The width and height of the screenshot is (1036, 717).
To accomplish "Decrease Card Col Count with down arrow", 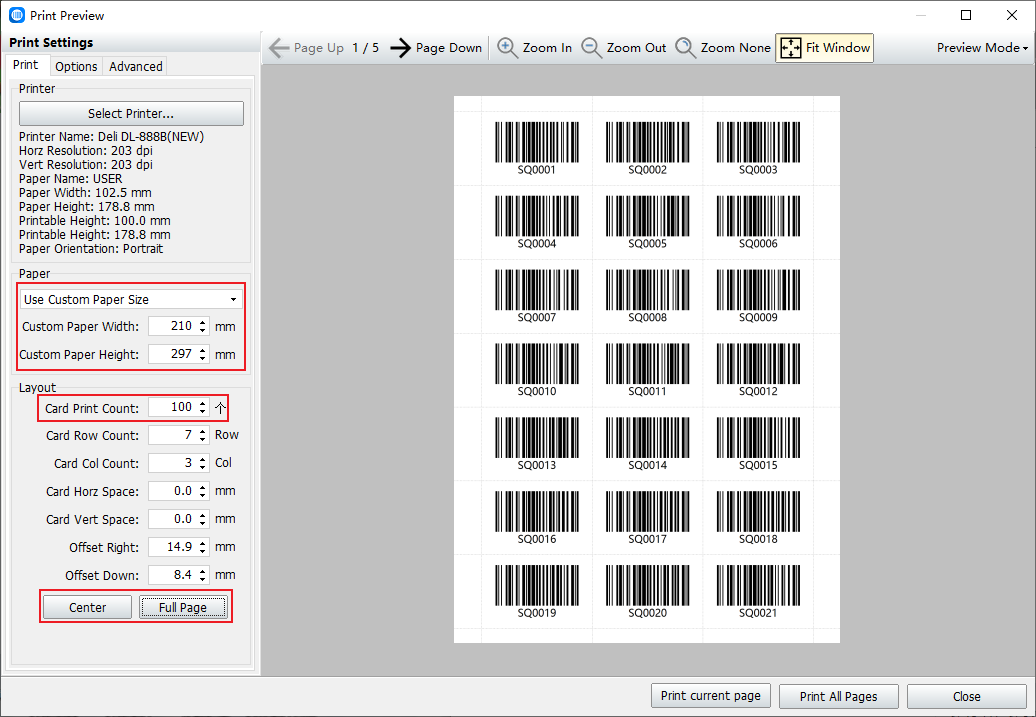I will [203, 467].
